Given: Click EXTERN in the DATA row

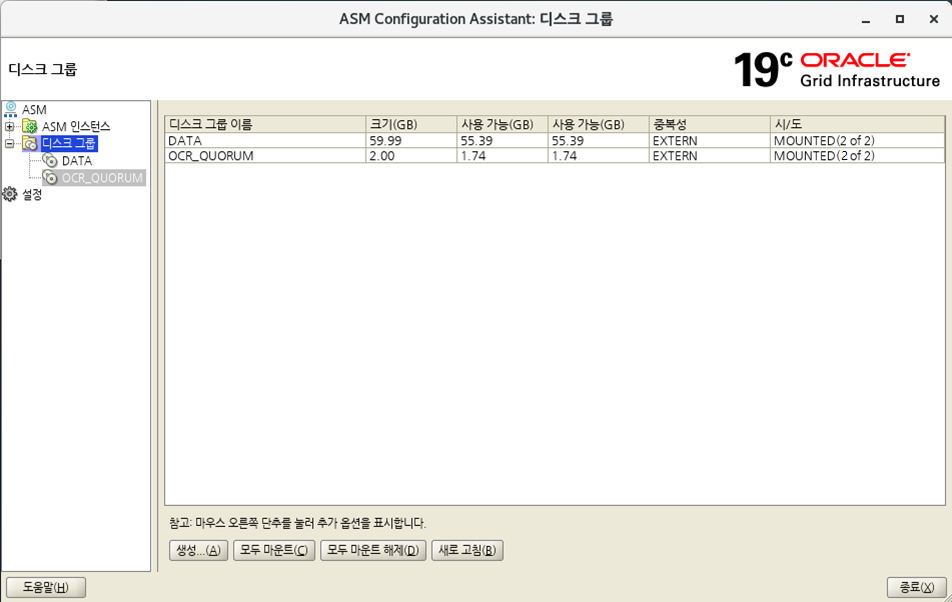Looking at the screenshot, I should click(675, 140).
